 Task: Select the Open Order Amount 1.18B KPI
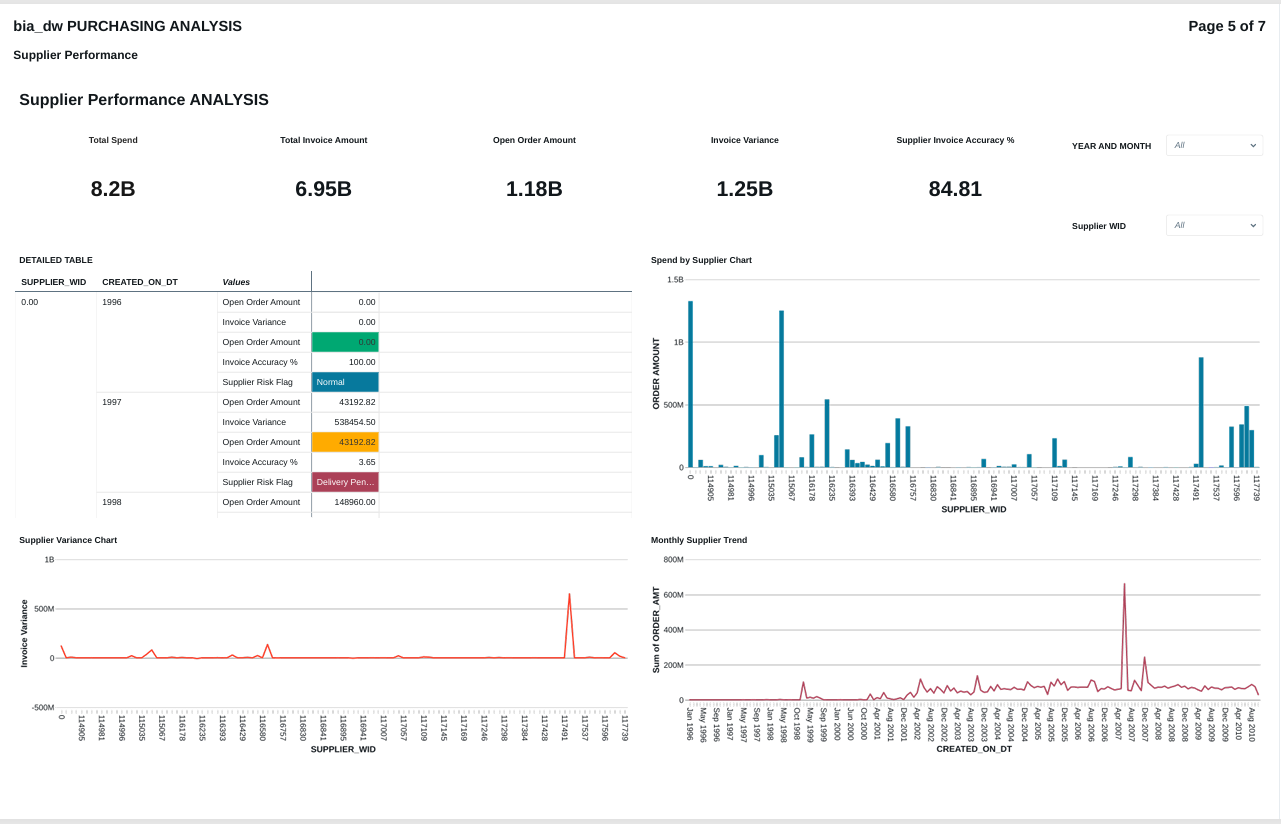(534, 189)
